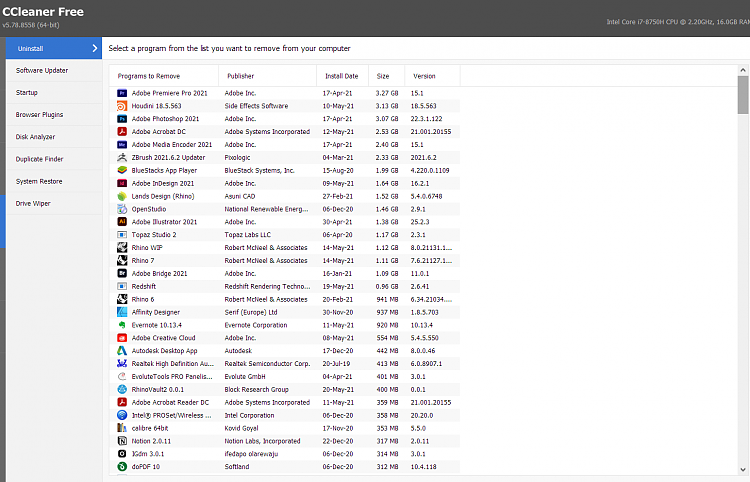Sort list by Publisher column header
This screenshot has width=750, height=482.
(267, 76)
